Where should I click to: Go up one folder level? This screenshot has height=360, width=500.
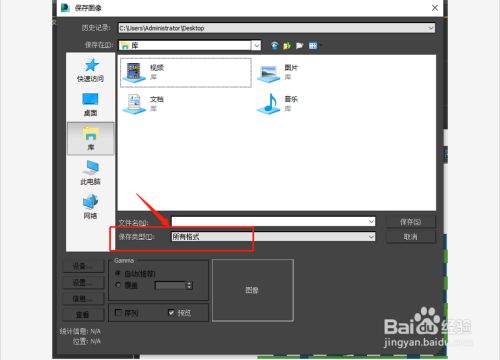[287, 45]
